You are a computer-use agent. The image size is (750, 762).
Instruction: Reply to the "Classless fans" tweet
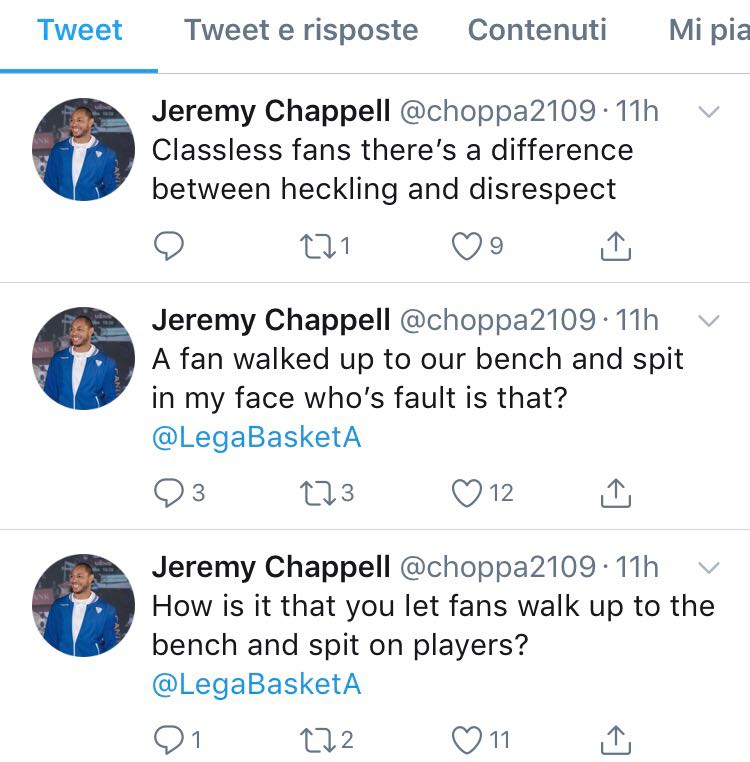point(168,245)
